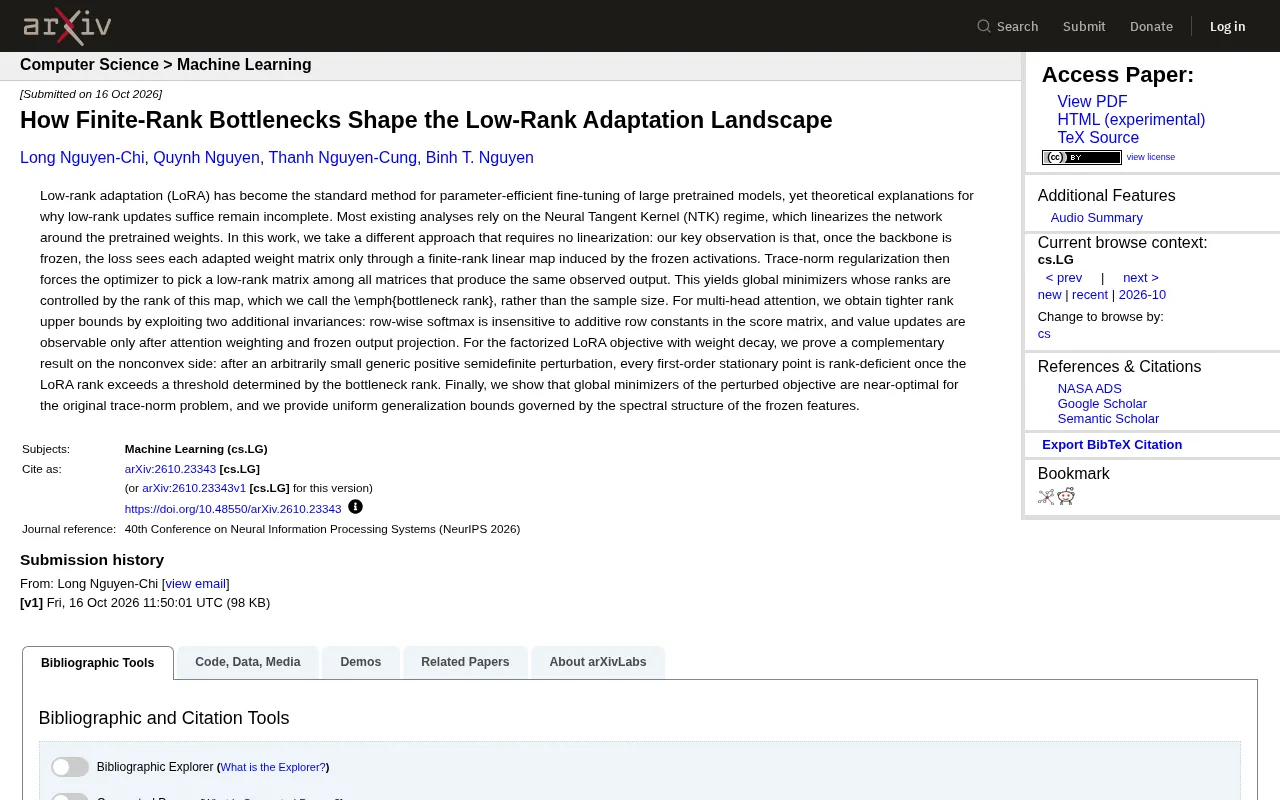Open the Demos tab
This screenshot has width=1280, height=800.
(x=360, y=662)
